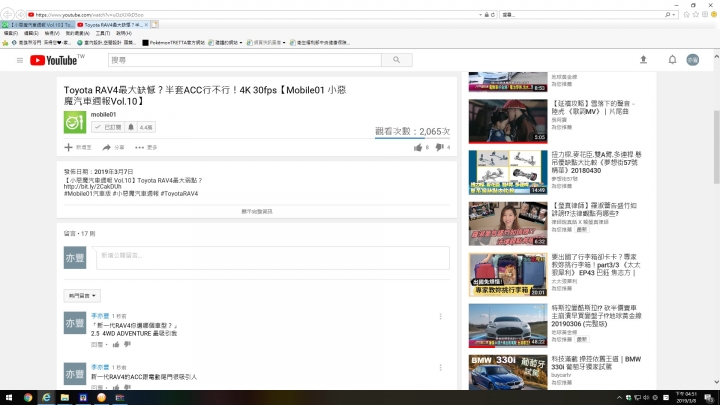The height and width of the screenshot is (405, 720).
Task: Open the suspension comparison video thumbnail
Action: [x=508, y=172]
